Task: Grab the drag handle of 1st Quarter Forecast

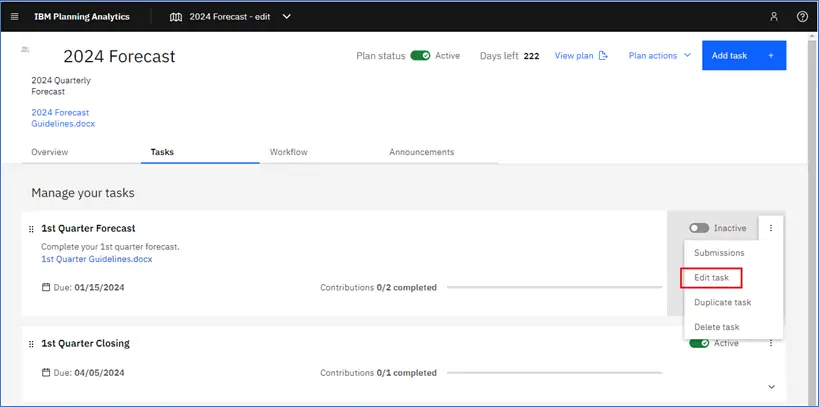Action: [31, 229]
